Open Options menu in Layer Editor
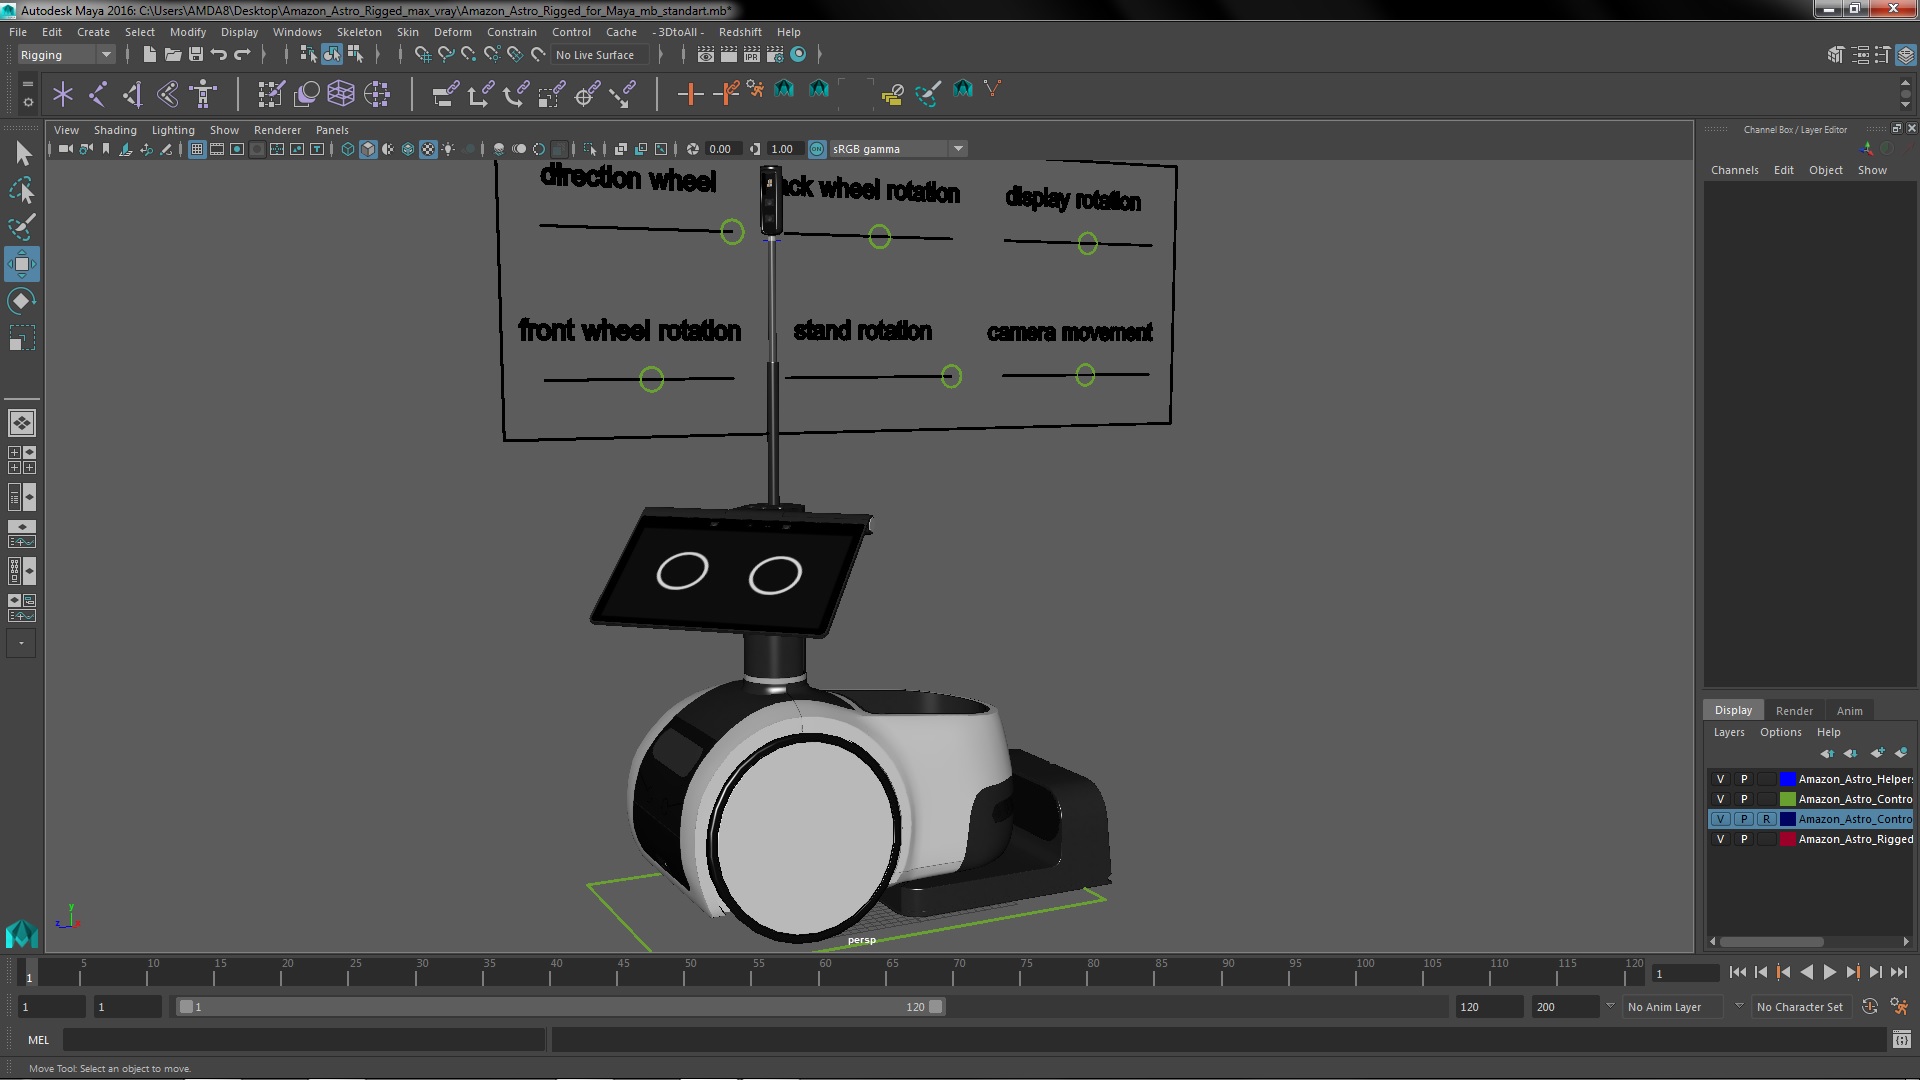 (1780, 732)
